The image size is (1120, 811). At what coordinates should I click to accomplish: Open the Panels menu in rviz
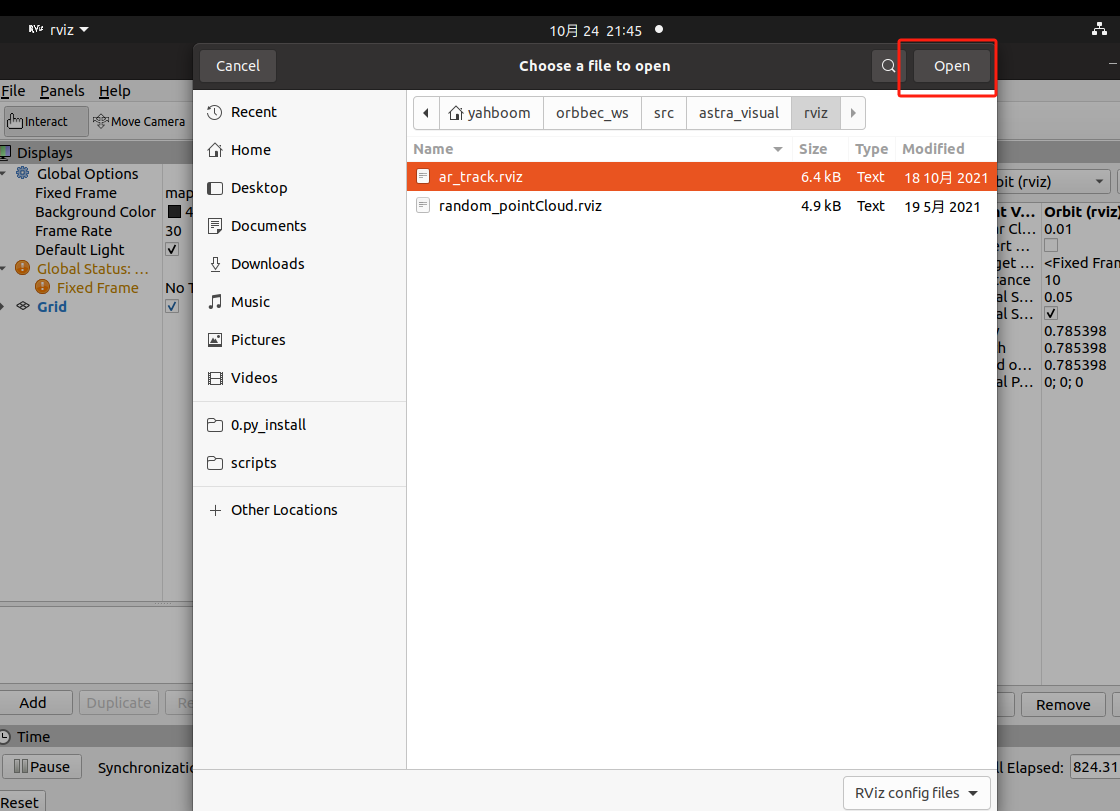pos(62,91)
